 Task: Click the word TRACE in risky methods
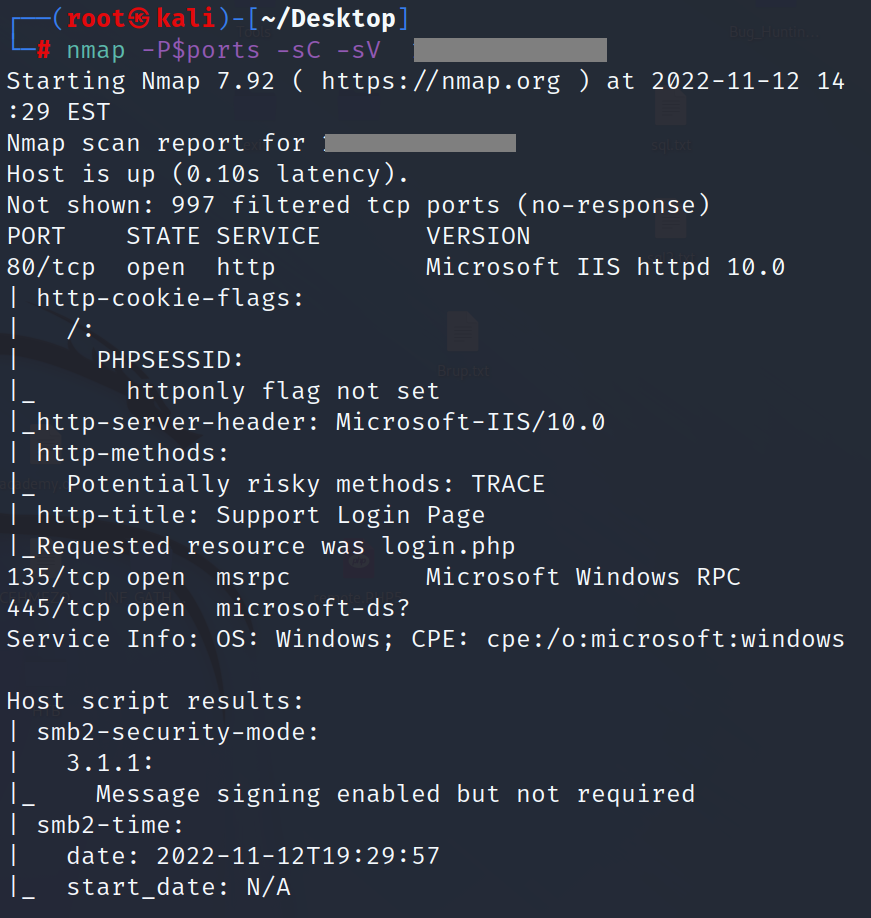tap(508, 484)
